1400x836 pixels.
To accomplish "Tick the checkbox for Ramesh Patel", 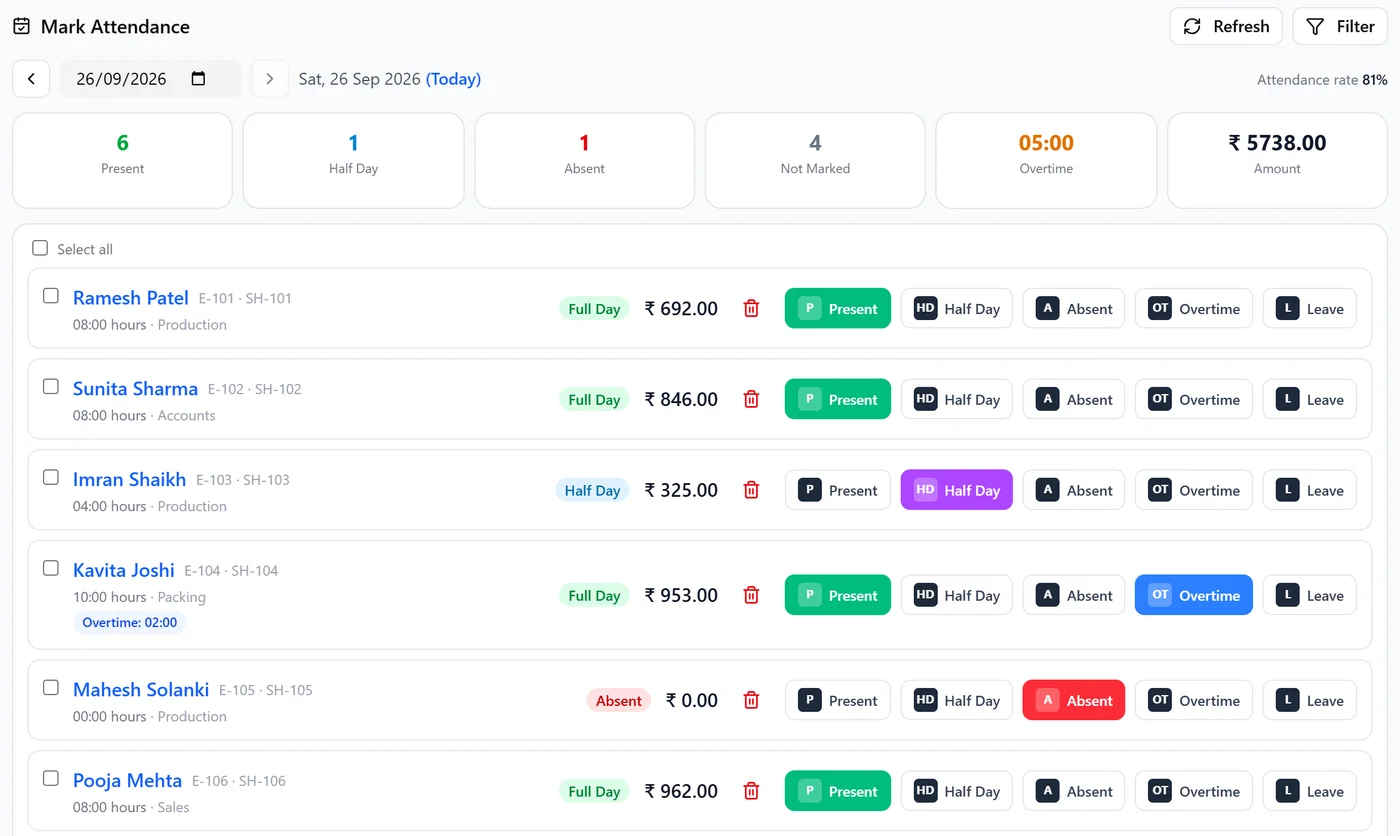I will pos(51,296).
